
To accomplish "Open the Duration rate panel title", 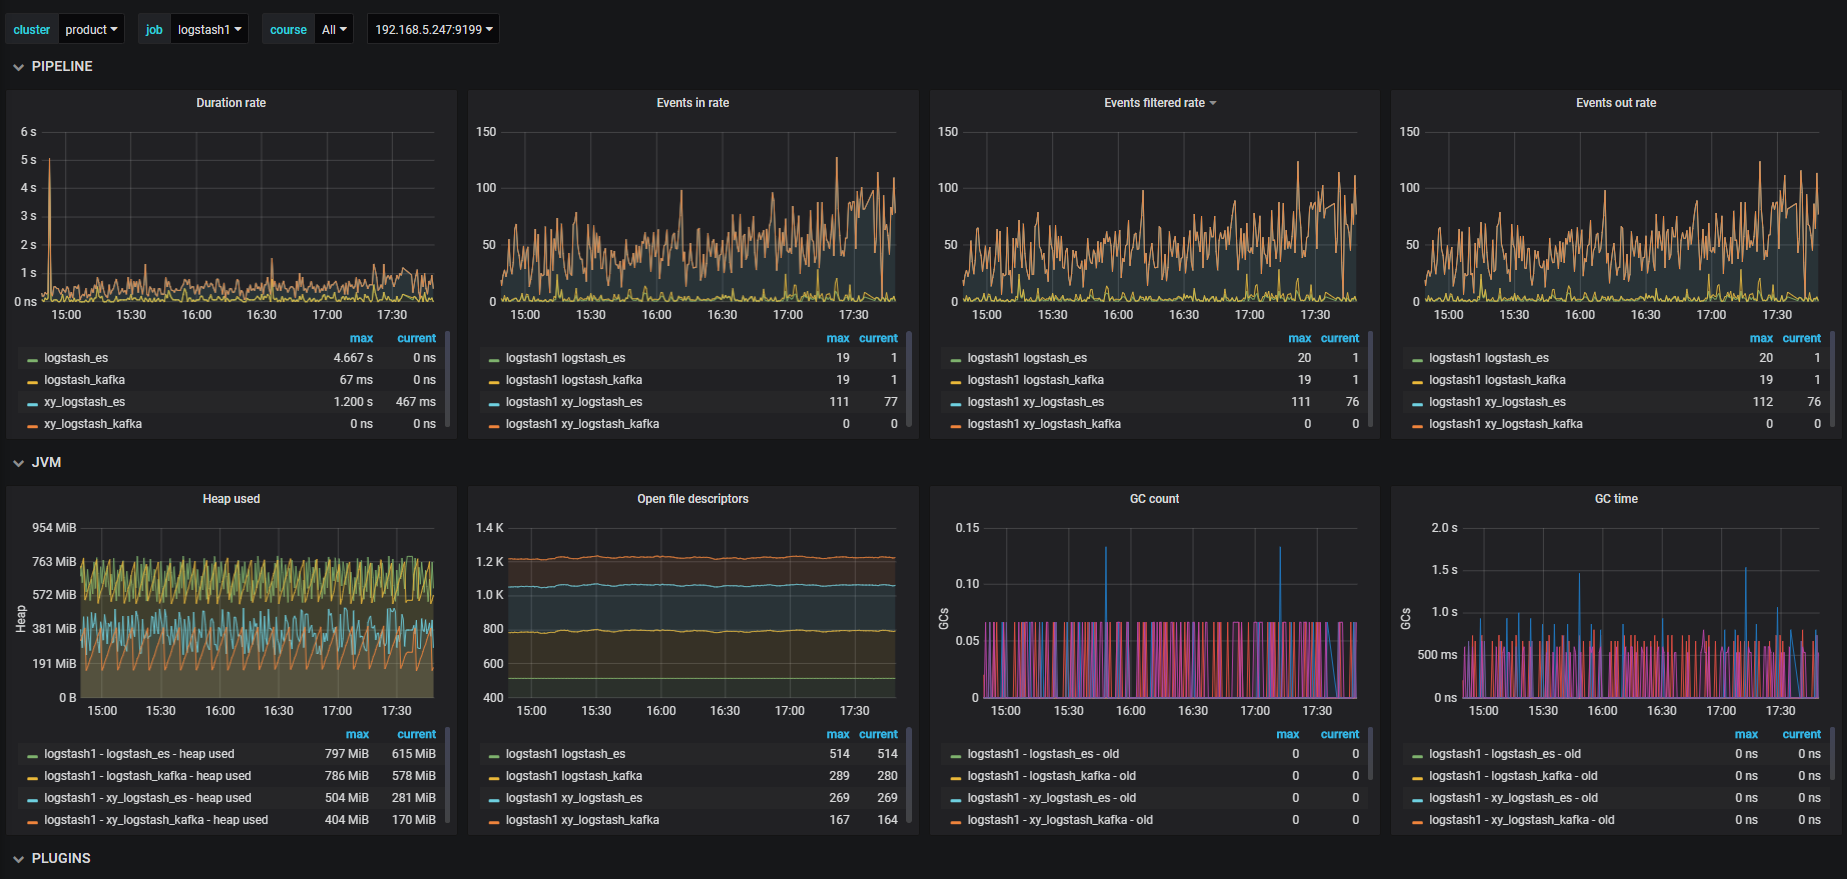I will 231,103.
